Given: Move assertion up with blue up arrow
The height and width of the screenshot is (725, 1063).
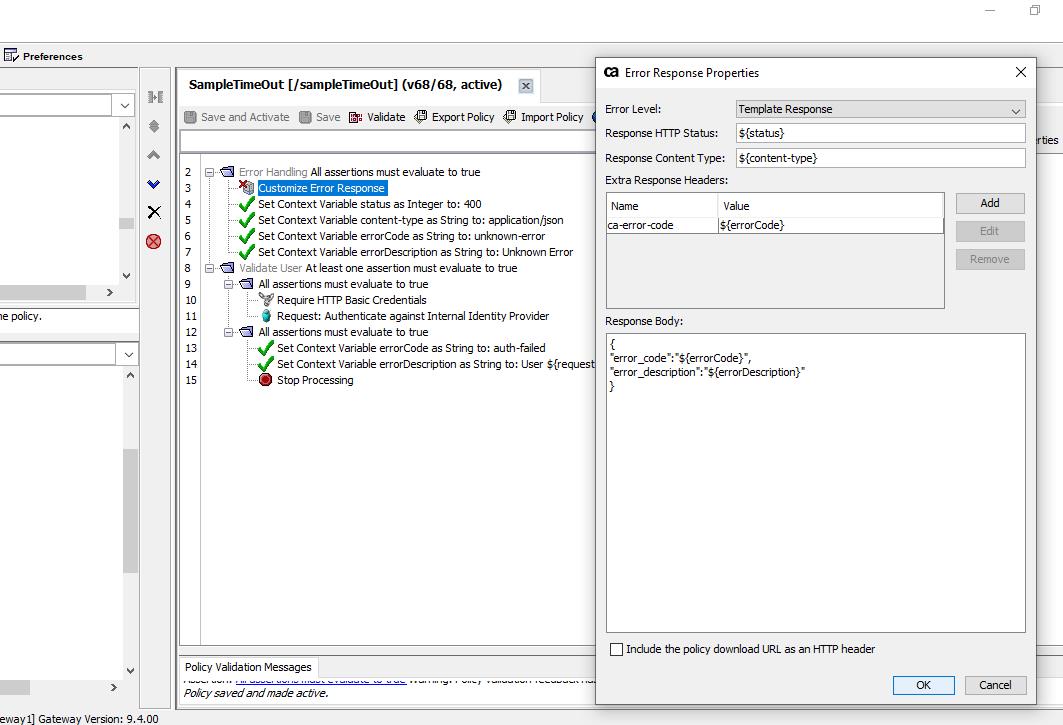Looking at the screenshot, I should point(153,155).
